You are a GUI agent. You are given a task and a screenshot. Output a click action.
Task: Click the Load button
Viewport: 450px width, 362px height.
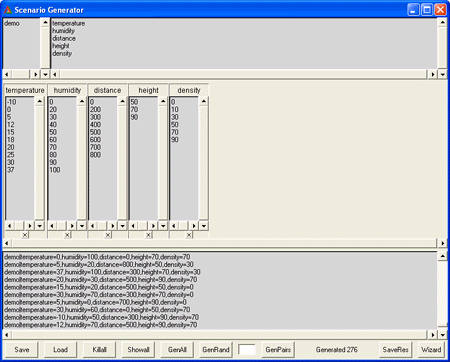[x=60, y=350]
